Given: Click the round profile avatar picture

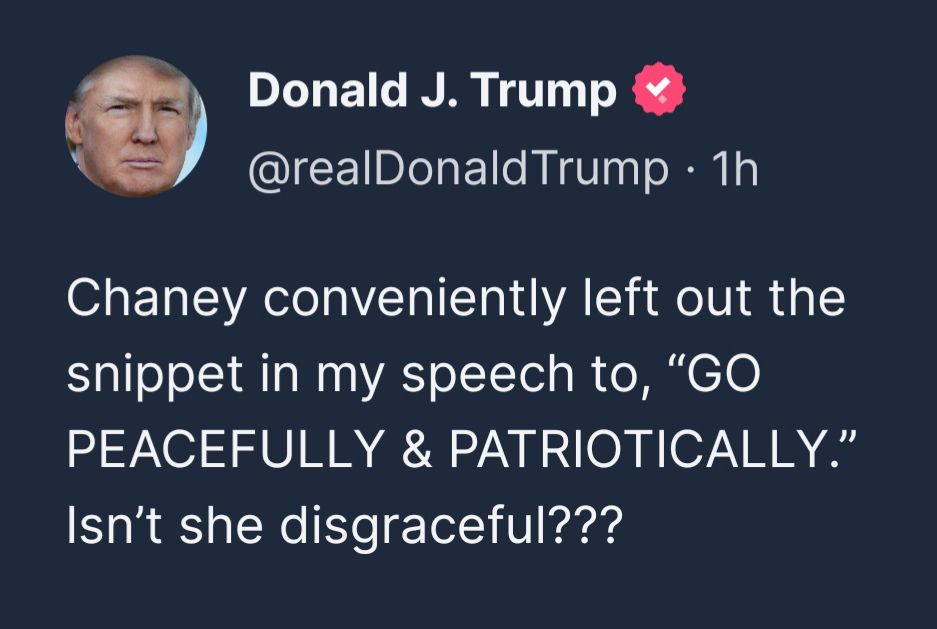Looking at the screenshot, I should click(136, 127).
